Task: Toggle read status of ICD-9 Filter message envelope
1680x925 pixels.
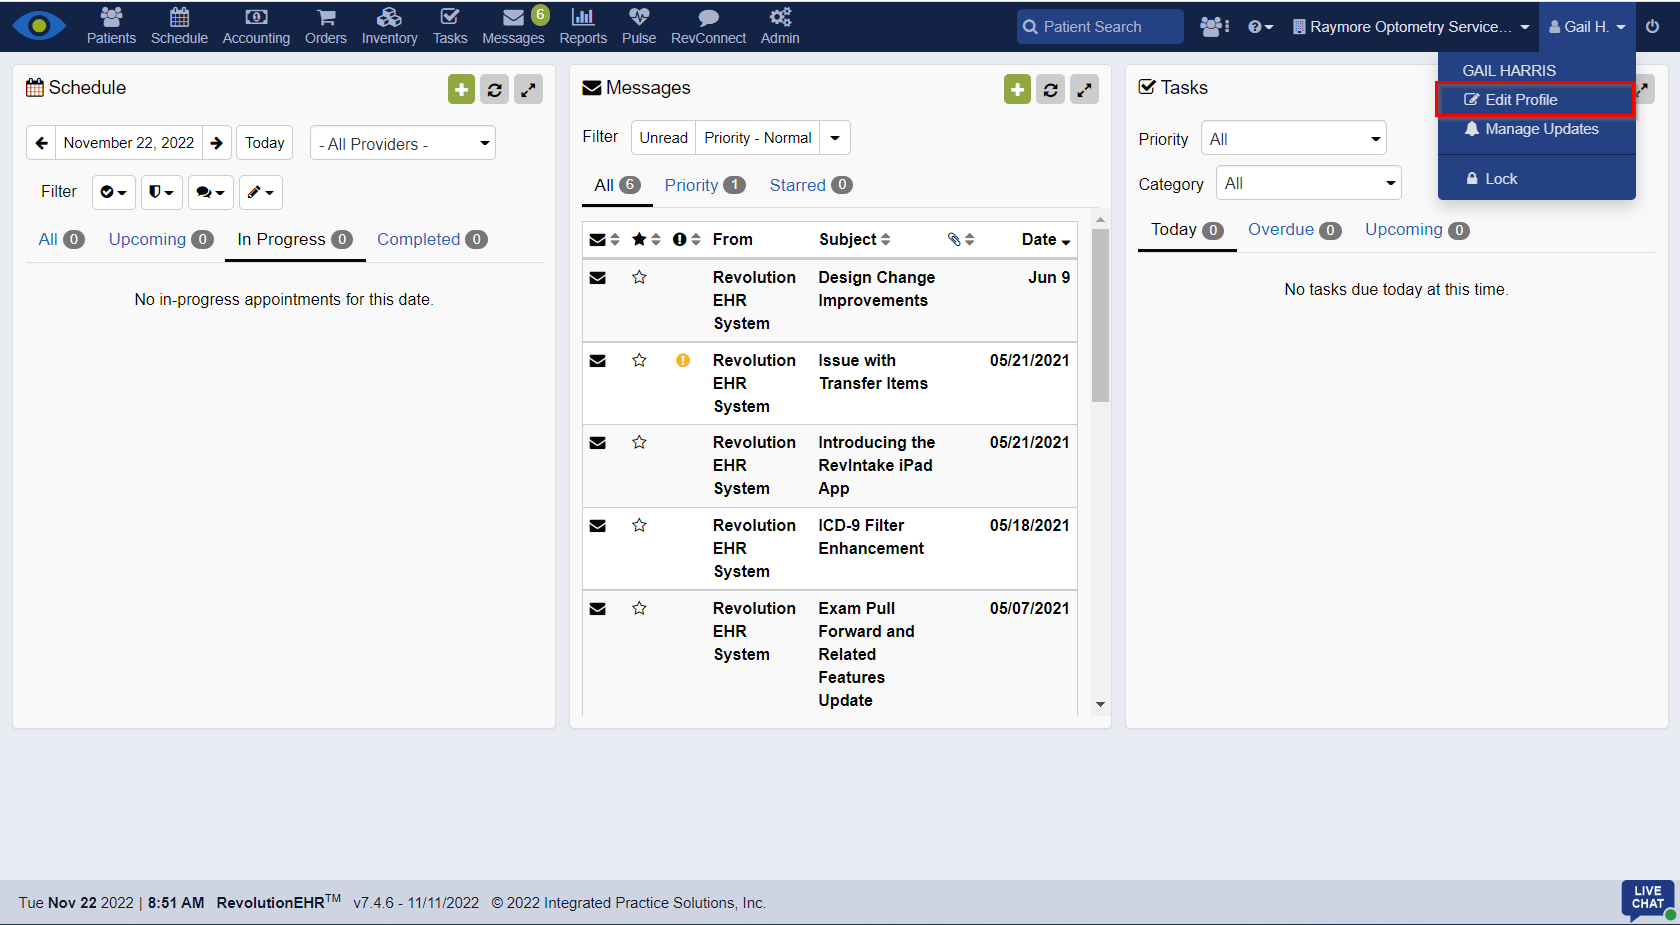Action: point(598,525)
